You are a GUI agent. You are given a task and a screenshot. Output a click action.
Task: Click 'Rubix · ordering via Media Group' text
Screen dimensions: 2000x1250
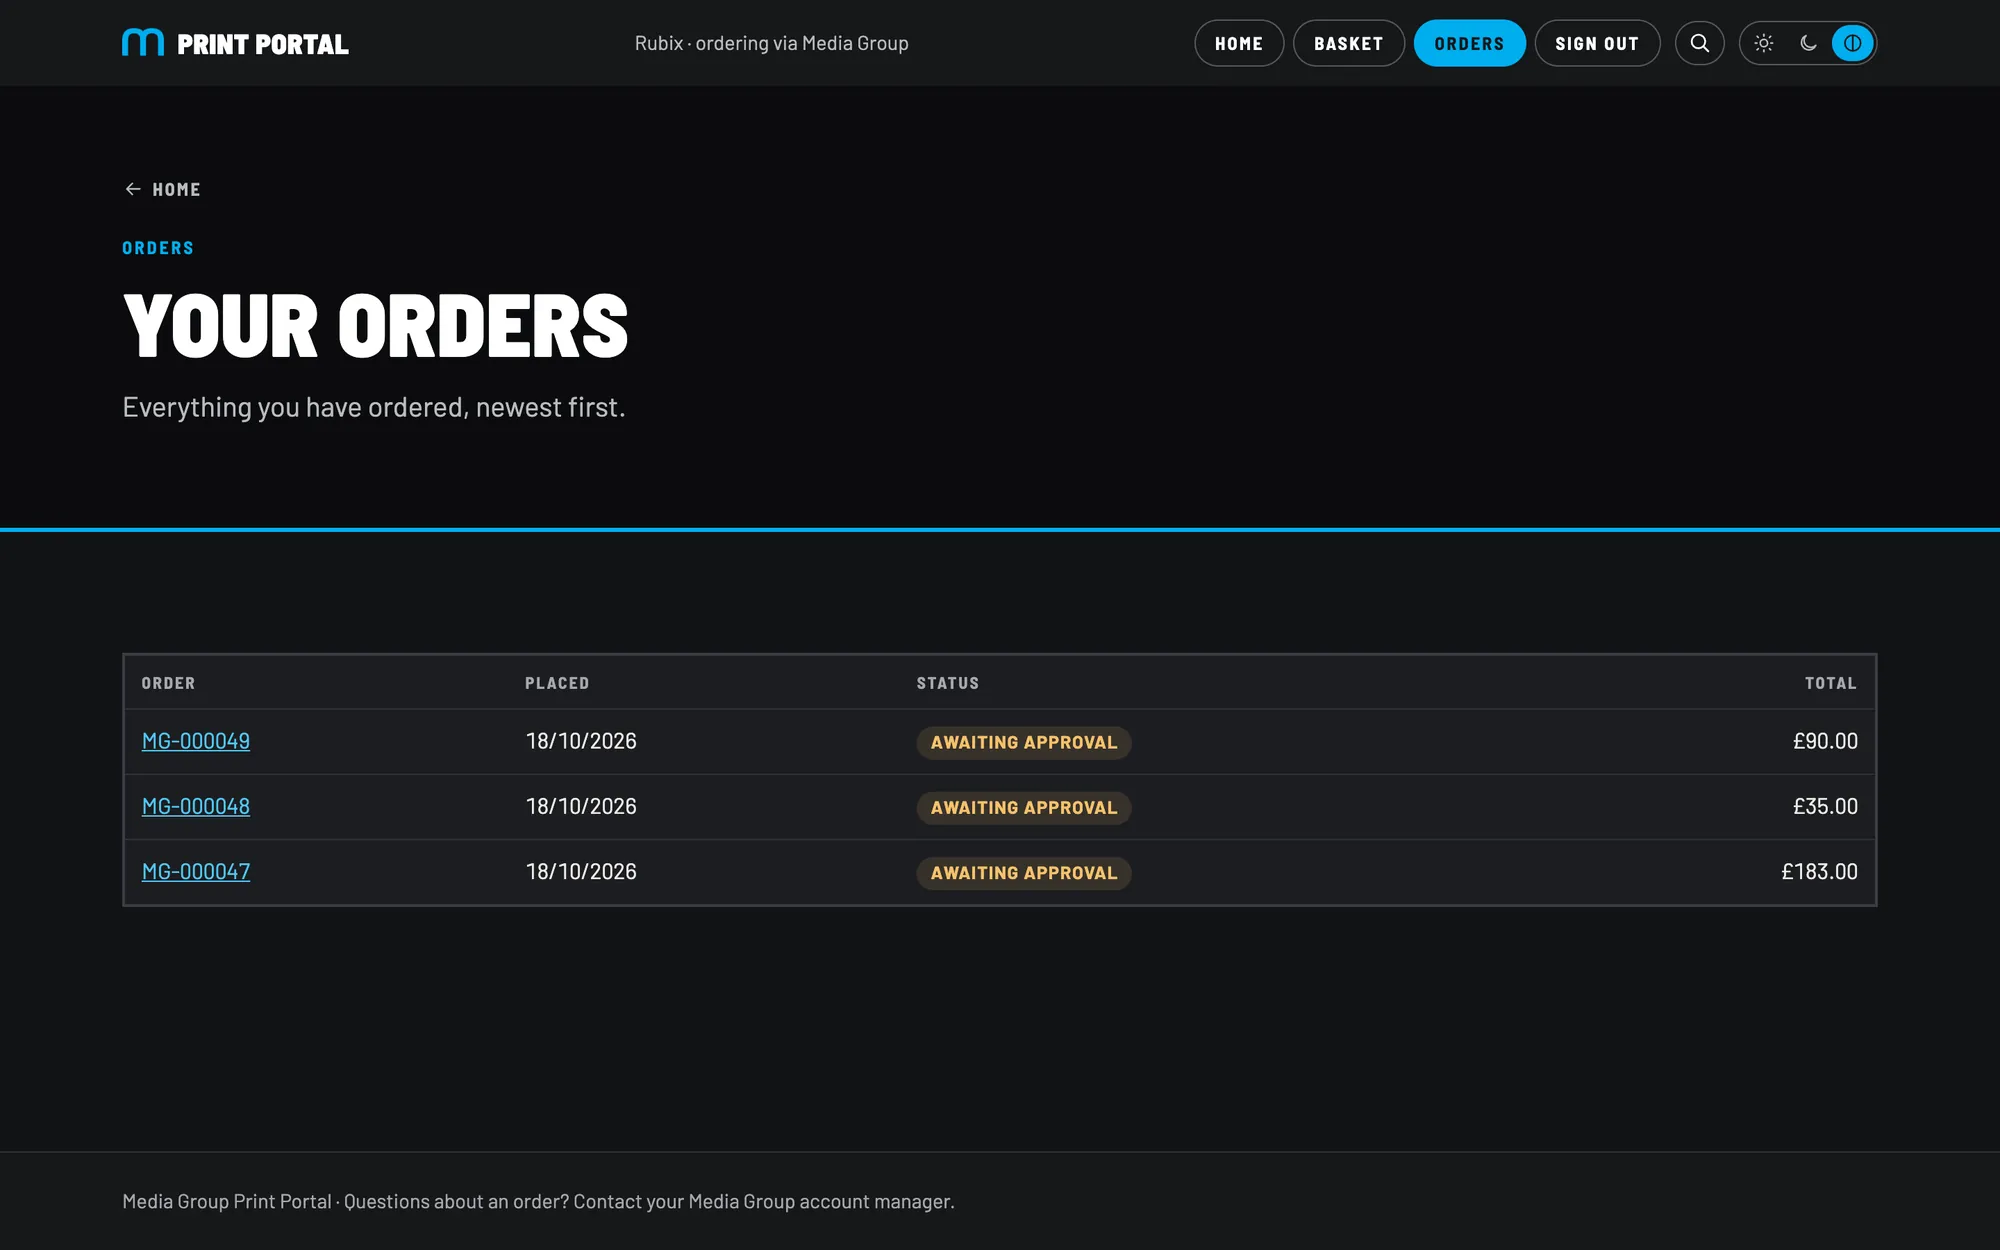771,43
